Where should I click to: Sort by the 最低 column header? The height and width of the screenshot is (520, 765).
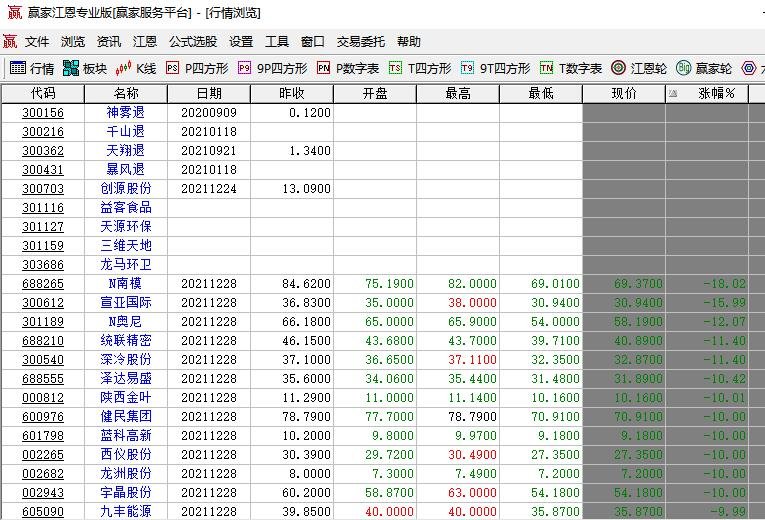541,94
